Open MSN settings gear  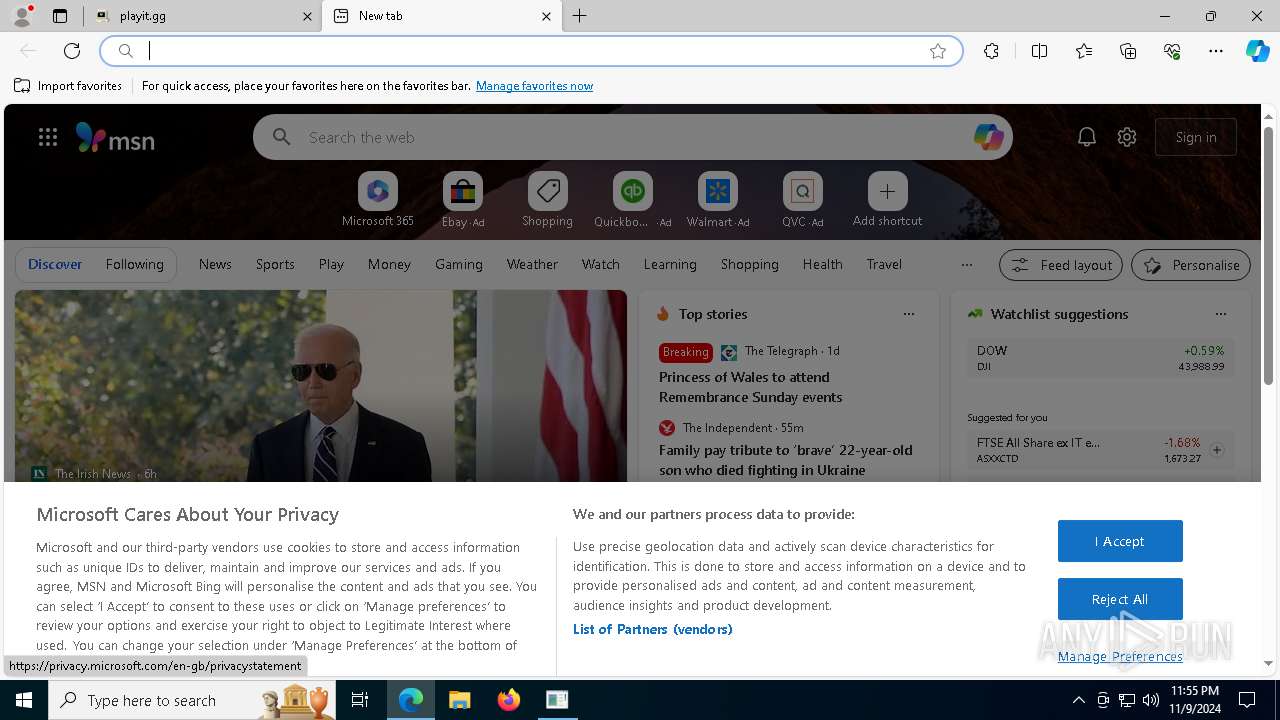[x=1127, y=137]
